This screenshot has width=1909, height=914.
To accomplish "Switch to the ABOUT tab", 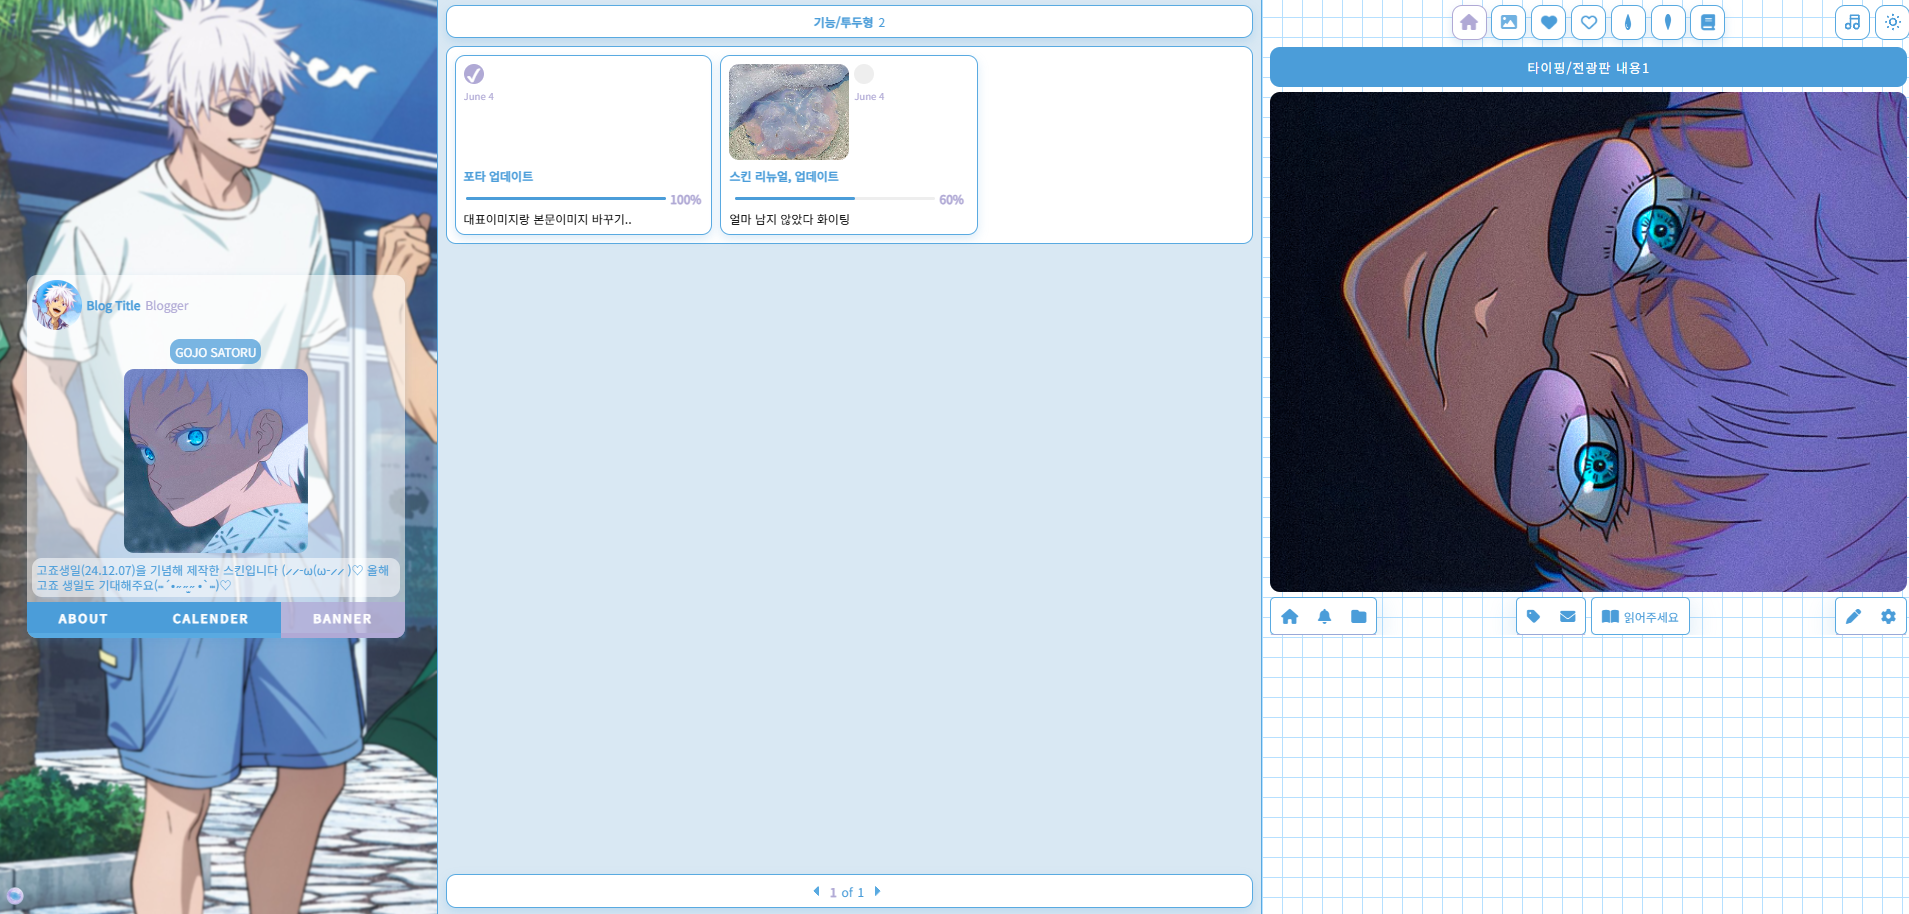I will [83, 619].
